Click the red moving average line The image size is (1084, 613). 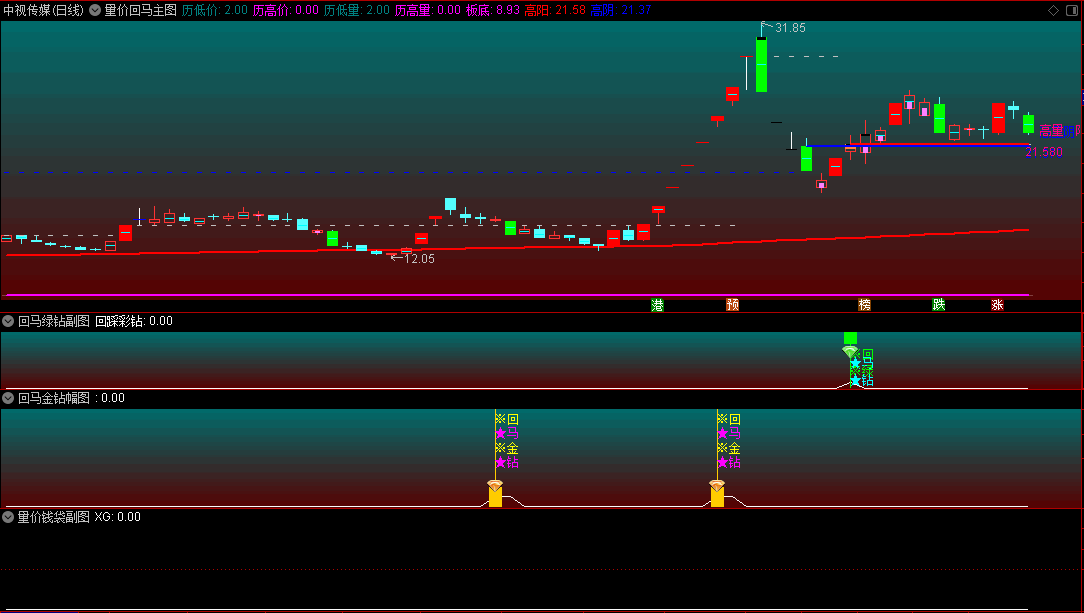(517, 245)
